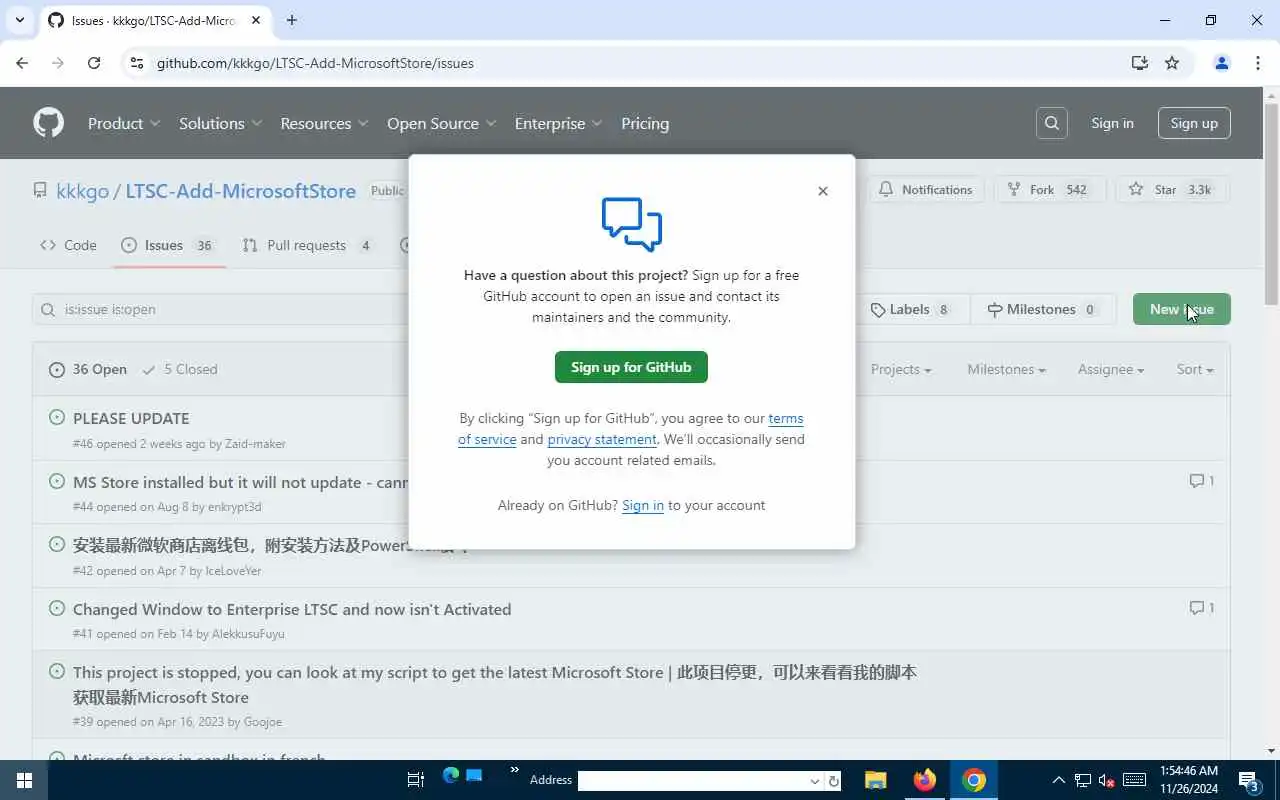1280x800 pixels.
Task: Click the browser back arrow
Action: click(22, 63)
